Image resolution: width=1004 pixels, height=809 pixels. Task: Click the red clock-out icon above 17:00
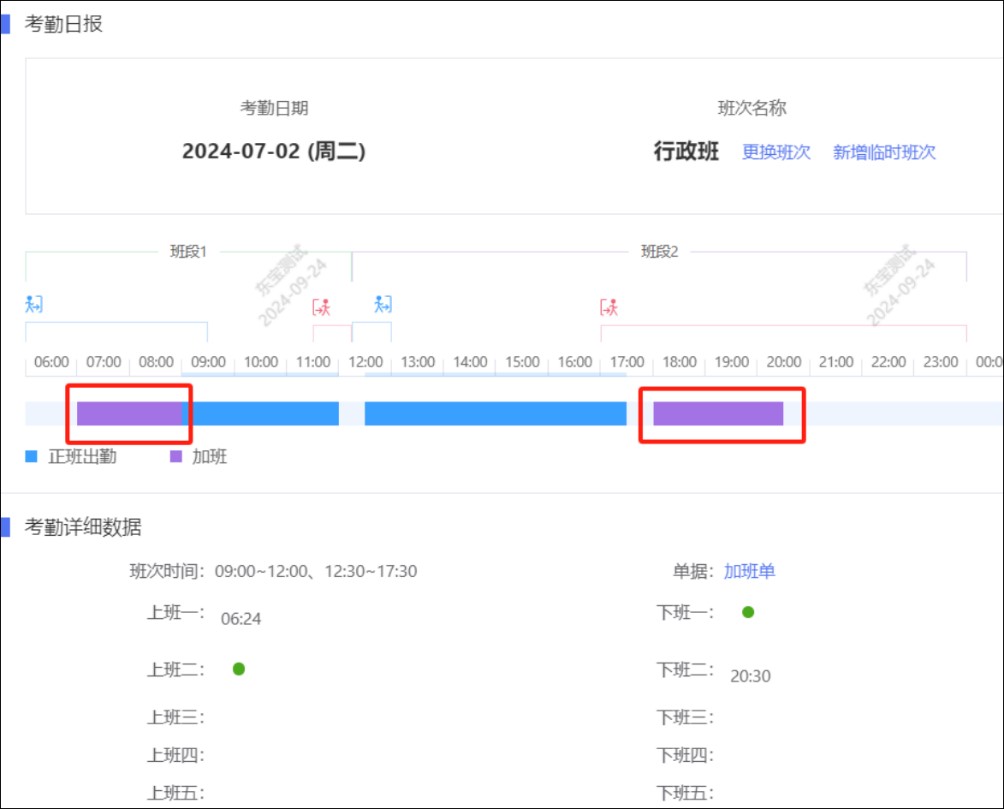[x=609, y=306]
